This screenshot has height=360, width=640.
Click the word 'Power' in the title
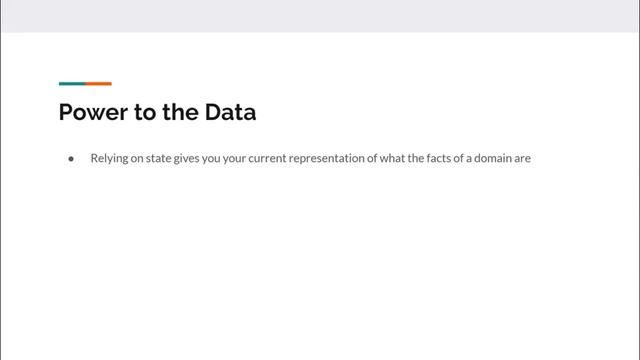(x=93, y=112)
